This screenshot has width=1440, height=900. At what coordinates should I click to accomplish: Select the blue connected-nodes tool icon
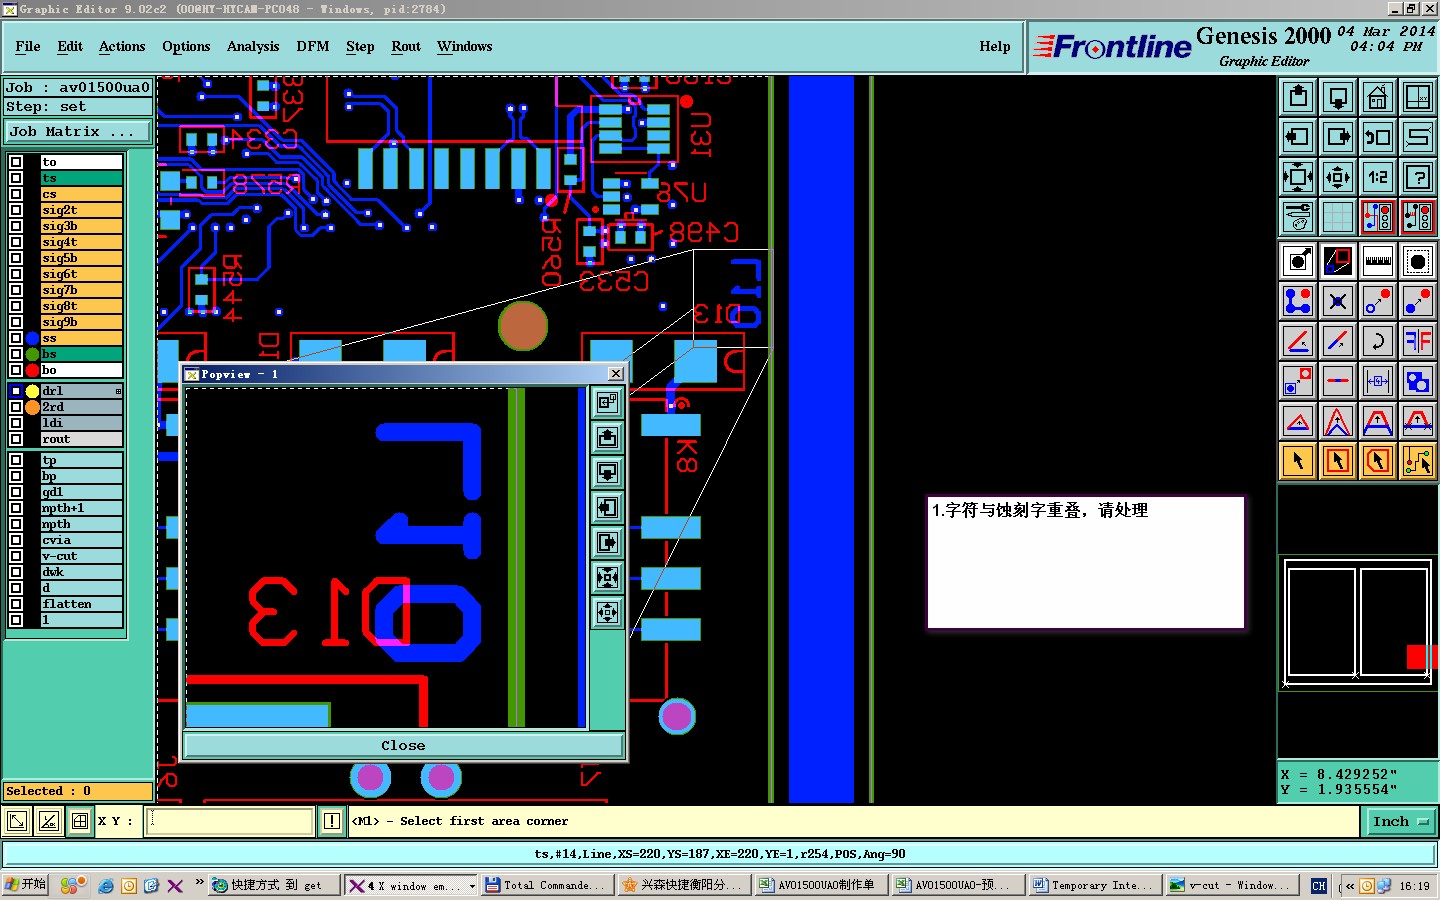point(1298,301)
